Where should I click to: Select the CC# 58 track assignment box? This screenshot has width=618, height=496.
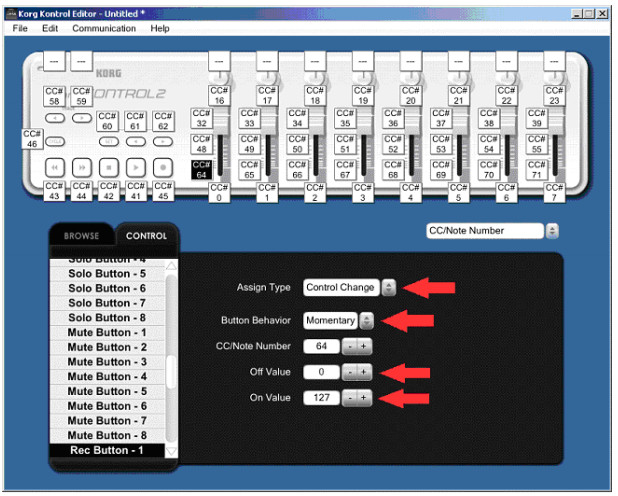coord(54,96)
